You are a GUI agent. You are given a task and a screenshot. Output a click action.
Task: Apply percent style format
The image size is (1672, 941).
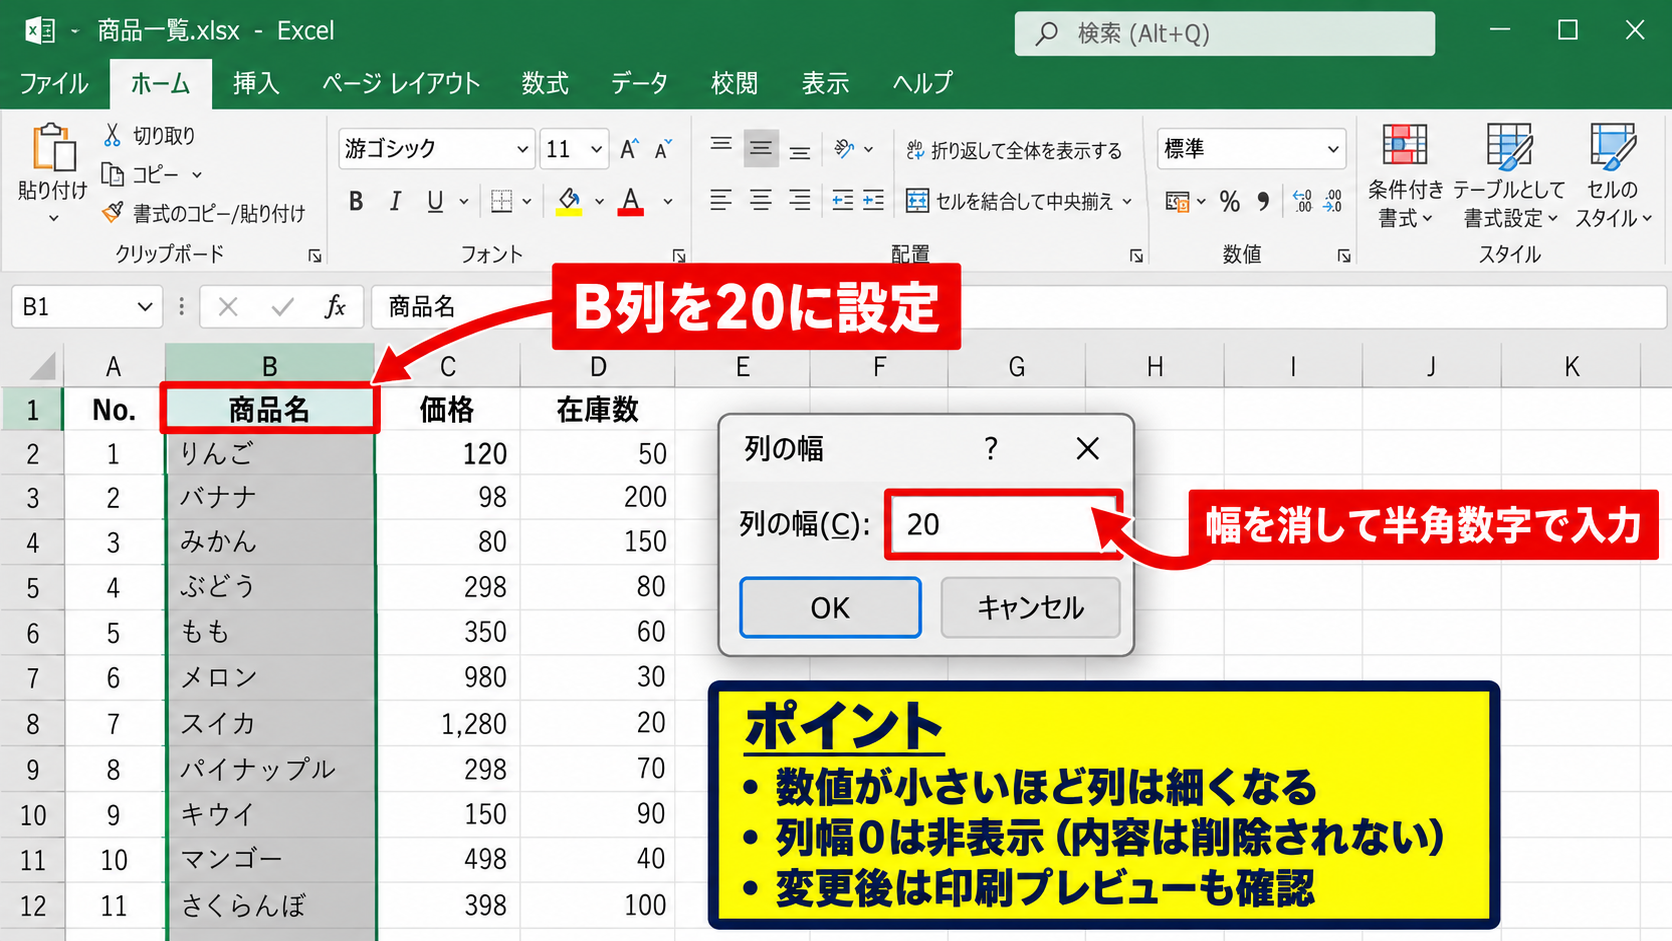pyautogui.click(x=1230, y=202)
